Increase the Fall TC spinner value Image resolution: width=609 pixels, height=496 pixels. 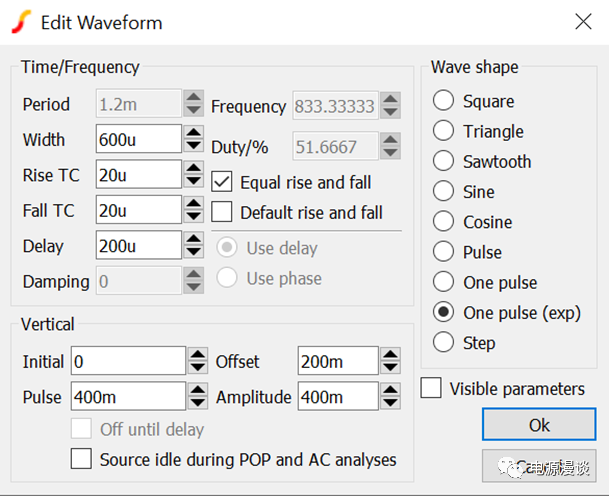click(x=195, y=204)
